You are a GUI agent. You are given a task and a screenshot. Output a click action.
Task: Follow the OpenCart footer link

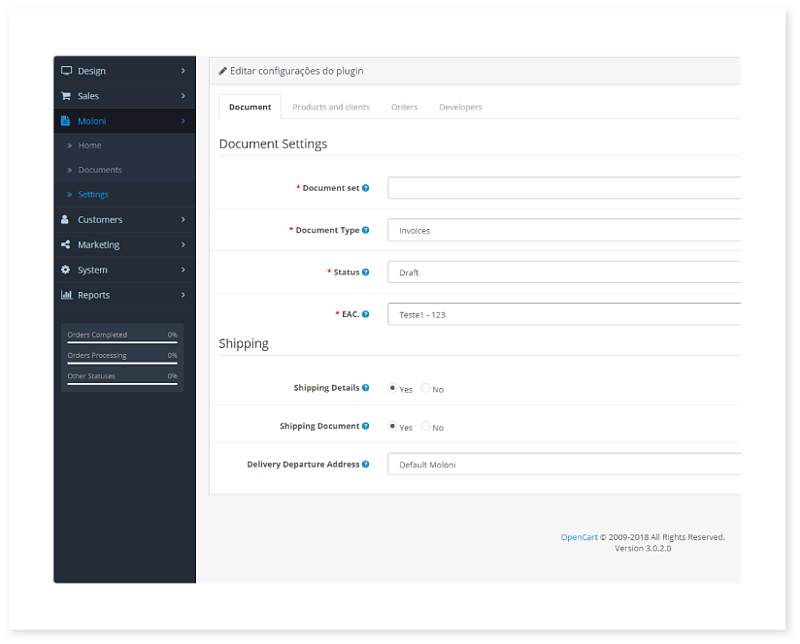pyautogui.click(x=579, y=537)
